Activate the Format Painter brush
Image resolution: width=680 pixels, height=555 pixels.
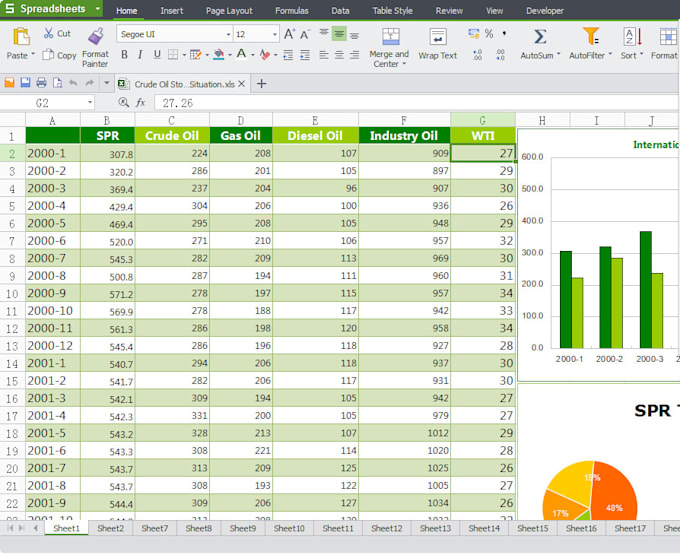tap(96, 36)
